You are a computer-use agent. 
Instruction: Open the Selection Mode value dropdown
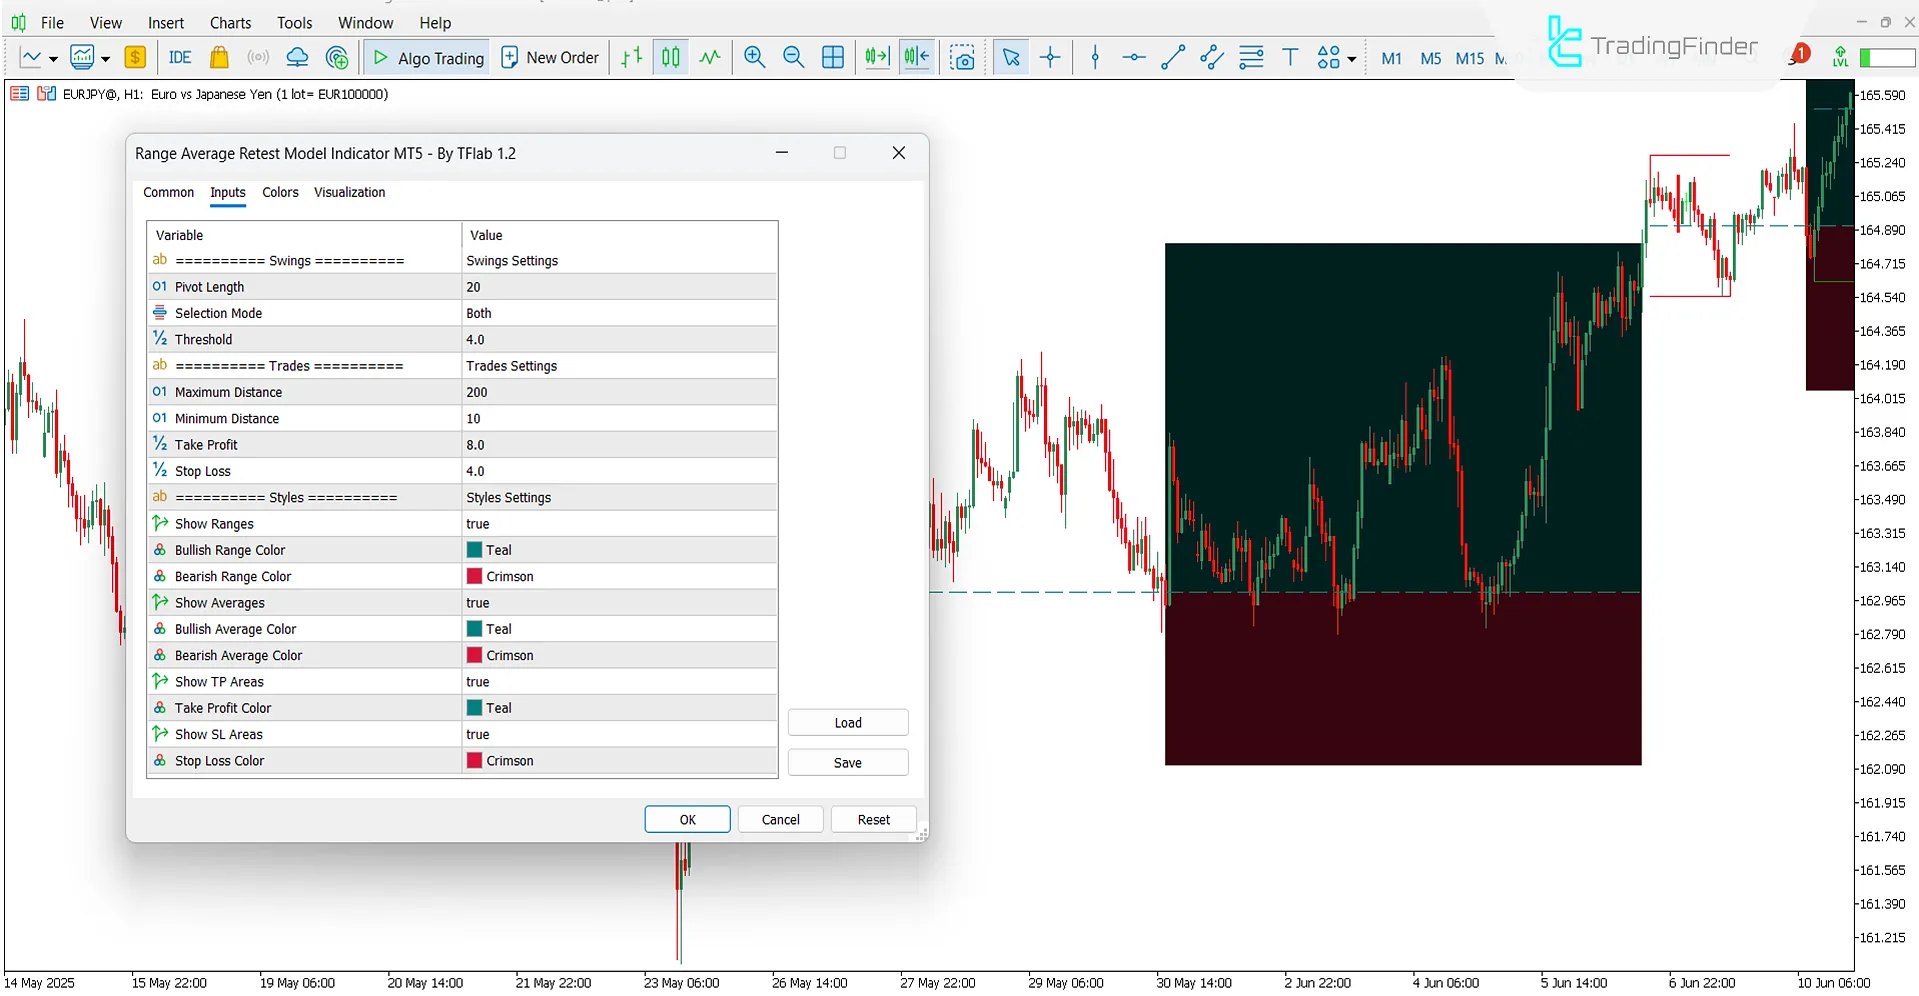coord(618,312)
